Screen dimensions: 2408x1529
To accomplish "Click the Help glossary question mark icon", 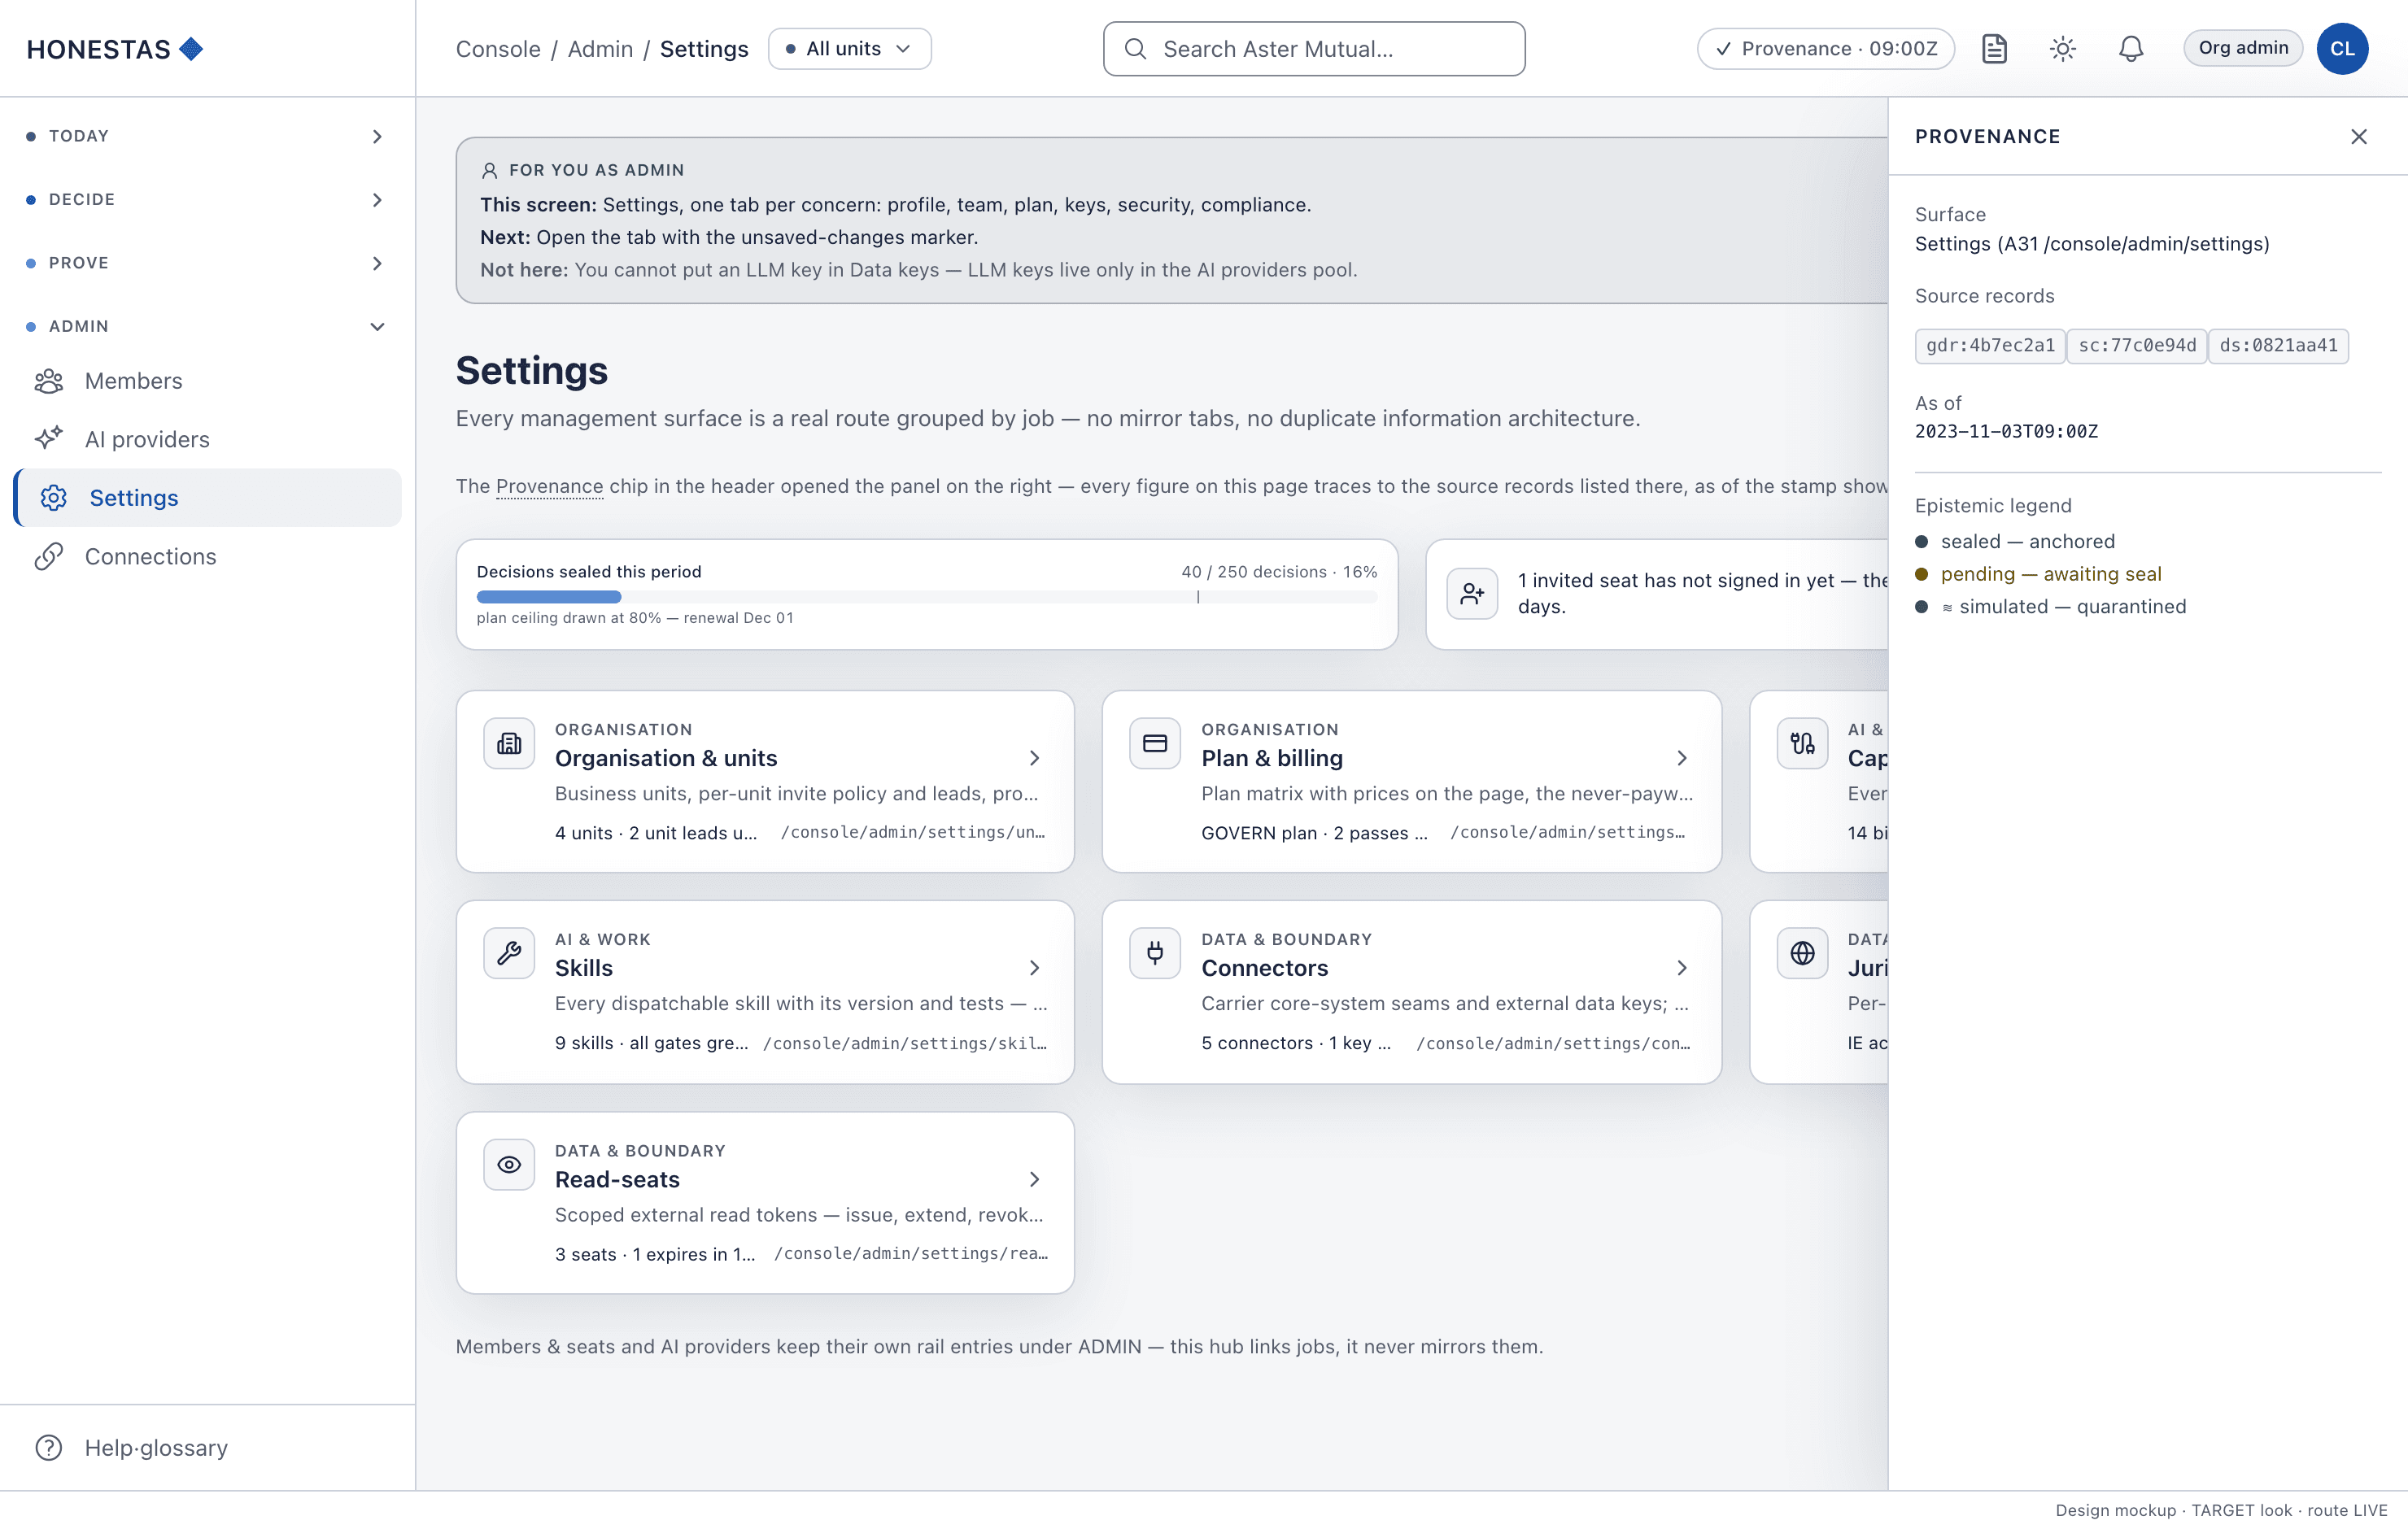I will pos(49,1447).
